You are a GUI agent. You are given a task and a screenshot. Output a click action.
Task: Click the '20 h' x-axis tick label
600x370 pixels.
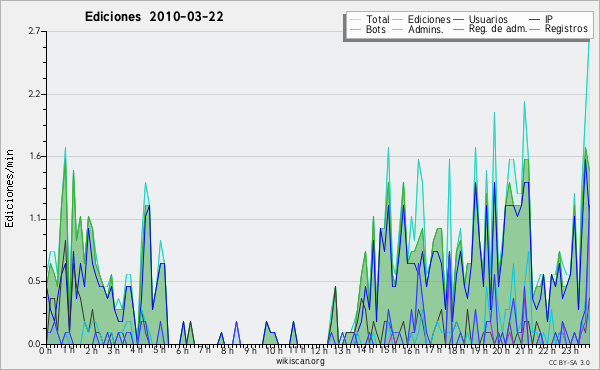501,350
